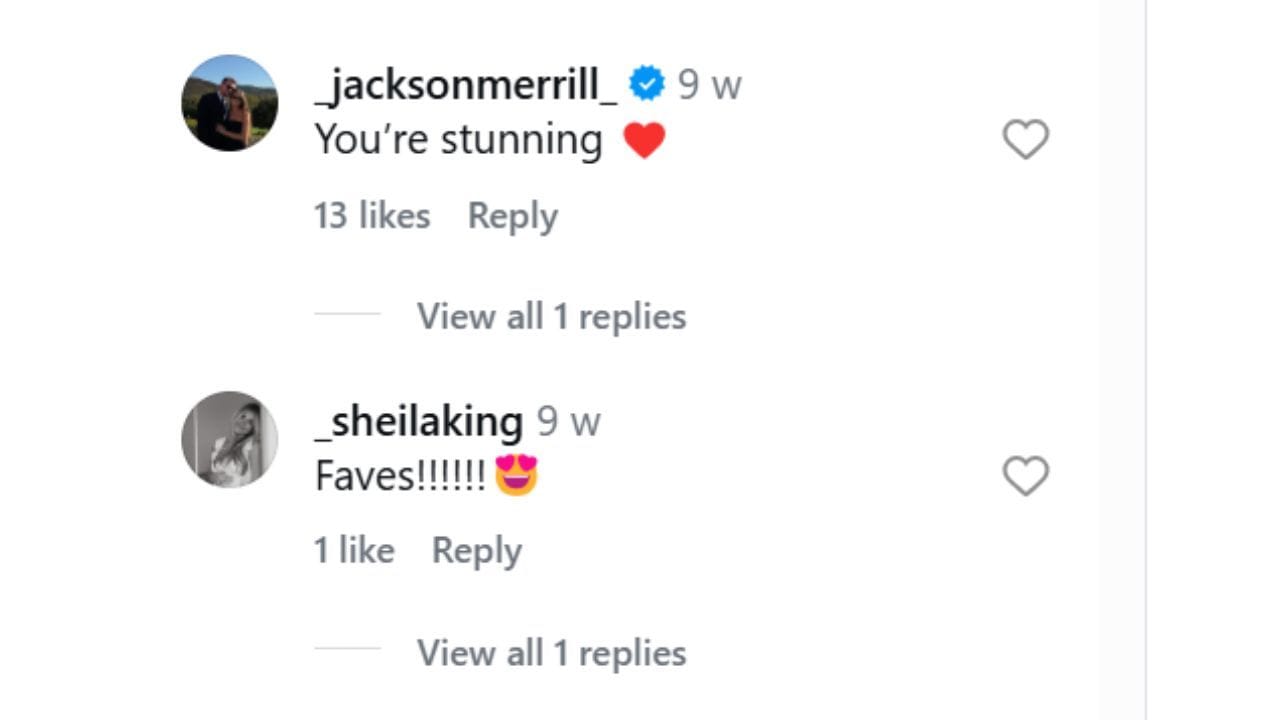
Task: View who liked the '13 likes' comment
Action: (x=371, y=215)
